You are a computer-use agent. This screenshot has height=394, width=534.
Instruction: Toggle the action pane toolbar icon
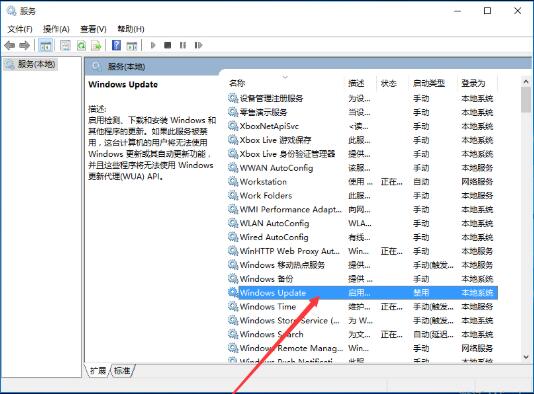[x=131, y=45]
